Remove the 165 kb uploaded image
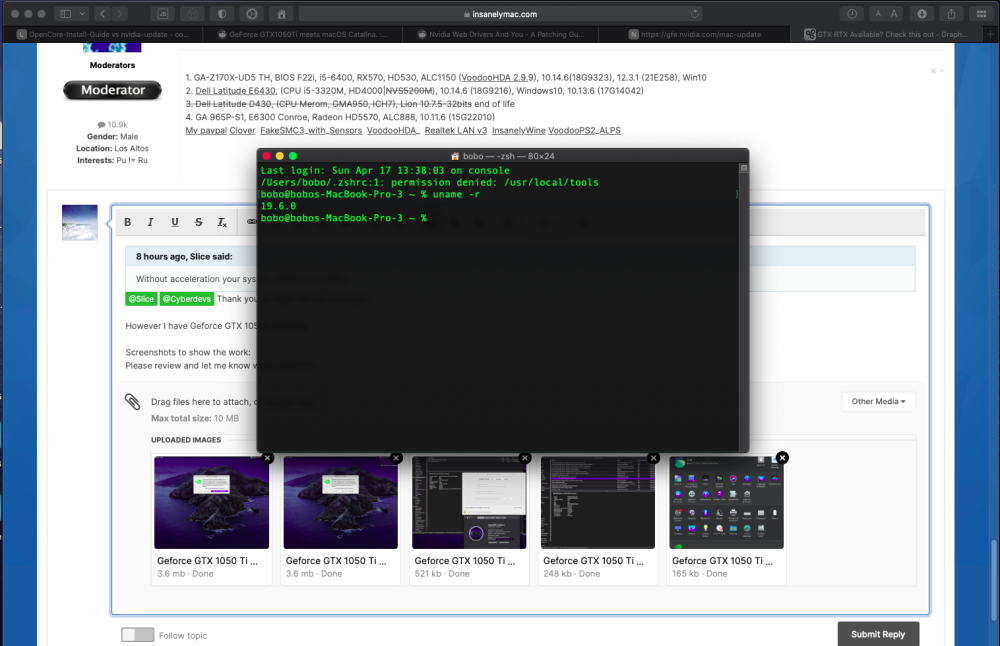Screen dimensions: 1000x646 point(783,458)
